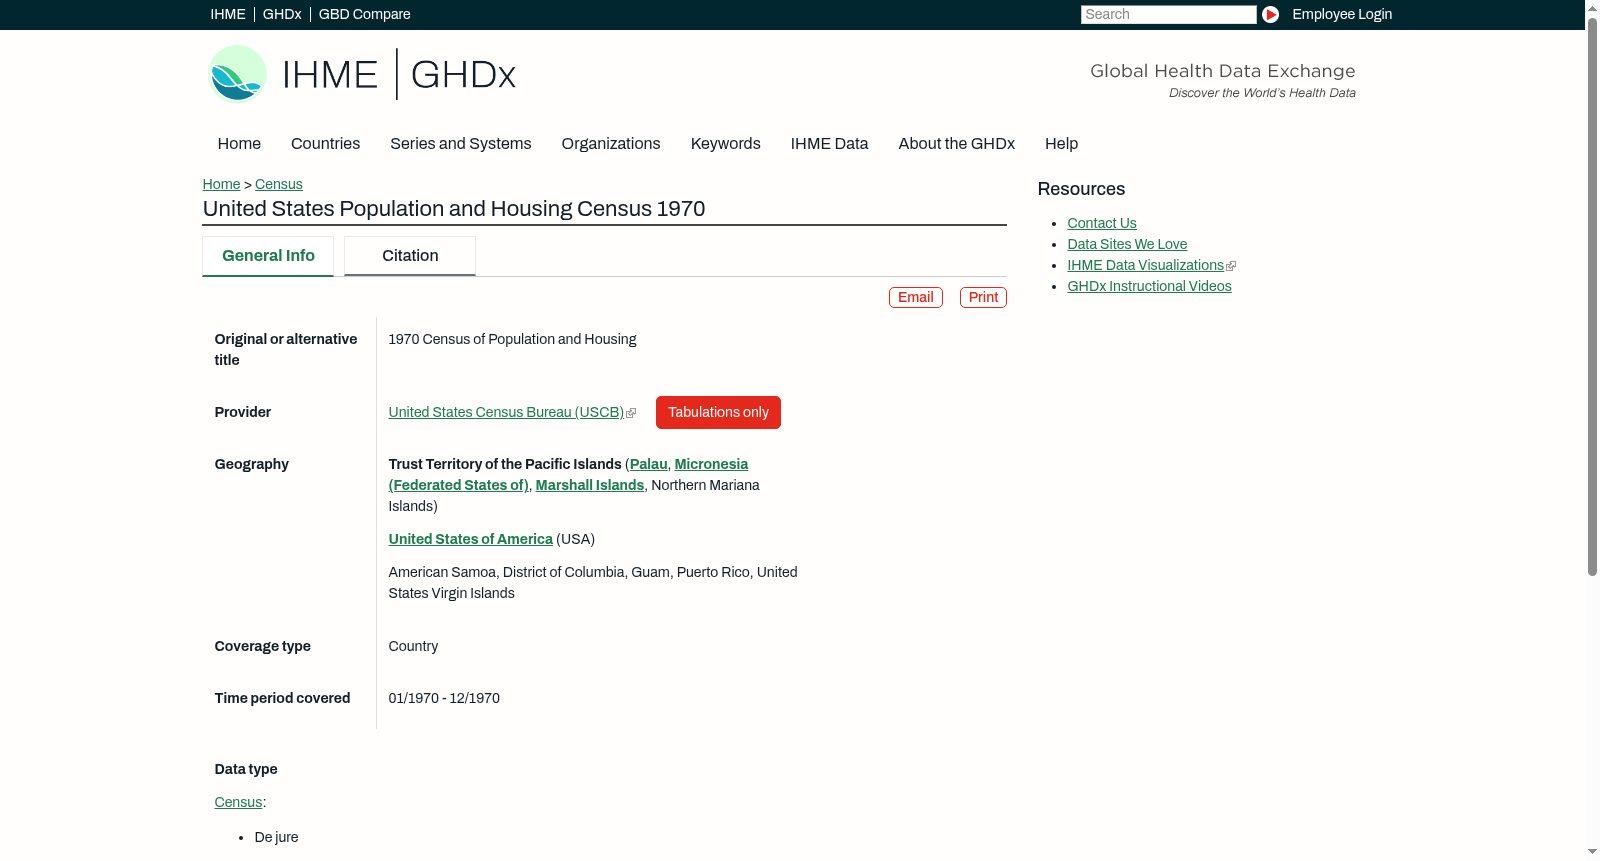
Task: Open the Marshall Islands link
Action: click(x=590, y=485)
